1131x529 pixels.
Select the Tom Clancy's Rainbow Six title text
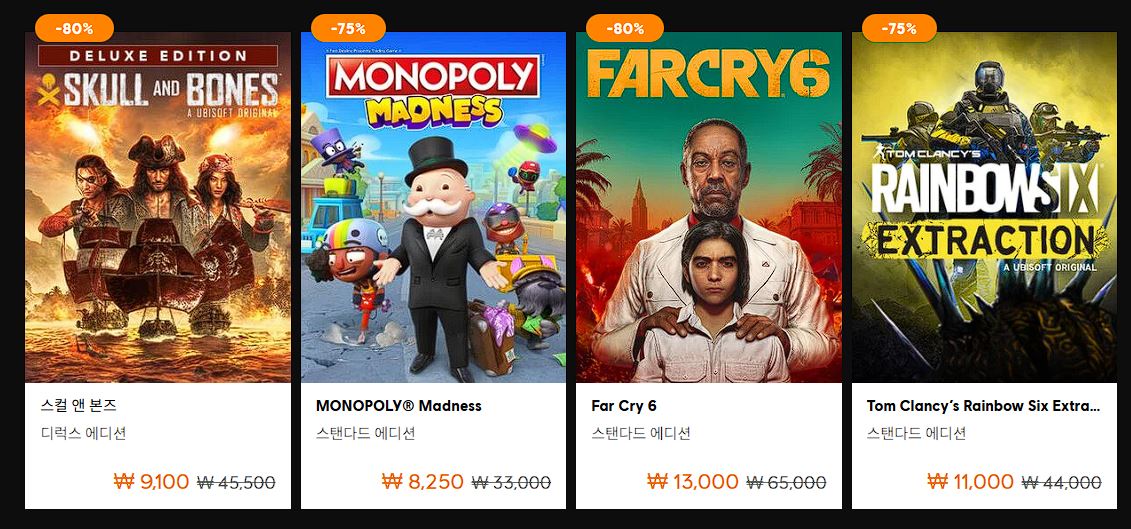click(983, 406)
